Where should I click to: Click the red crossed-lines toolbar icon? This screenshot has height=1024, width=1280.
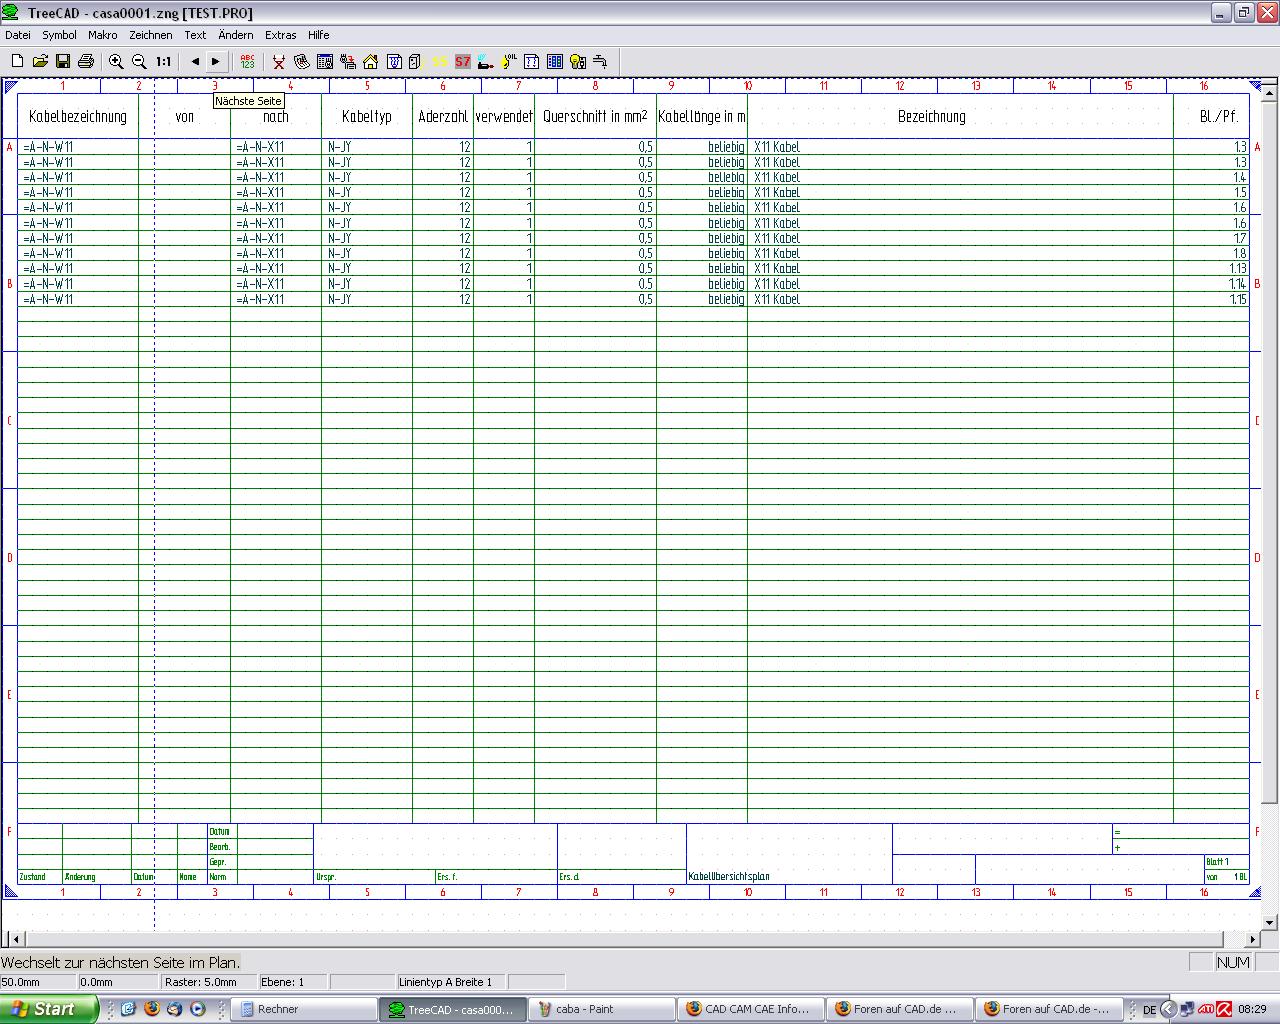[279, 61]
